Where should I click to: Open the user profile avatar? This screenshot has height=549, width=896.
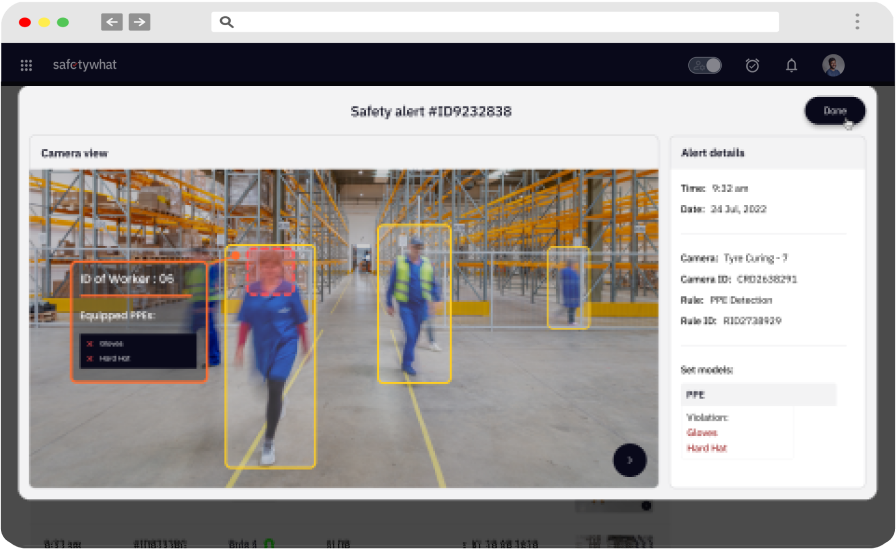pyautogui.click(x=833, y=66)
